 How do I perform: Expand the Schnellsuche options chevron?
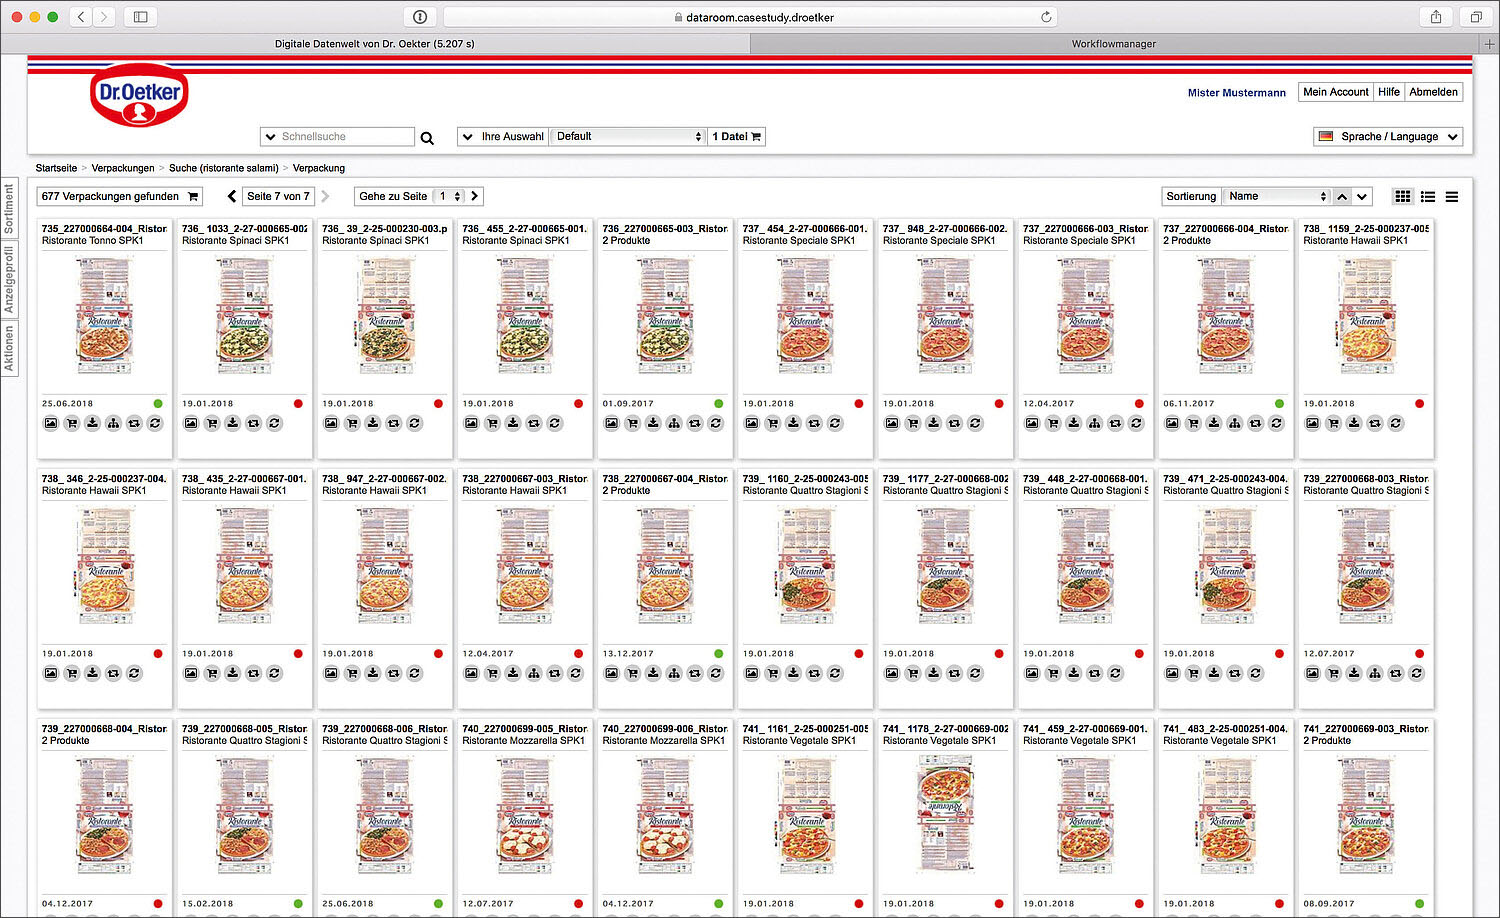(x=270, y=136)
